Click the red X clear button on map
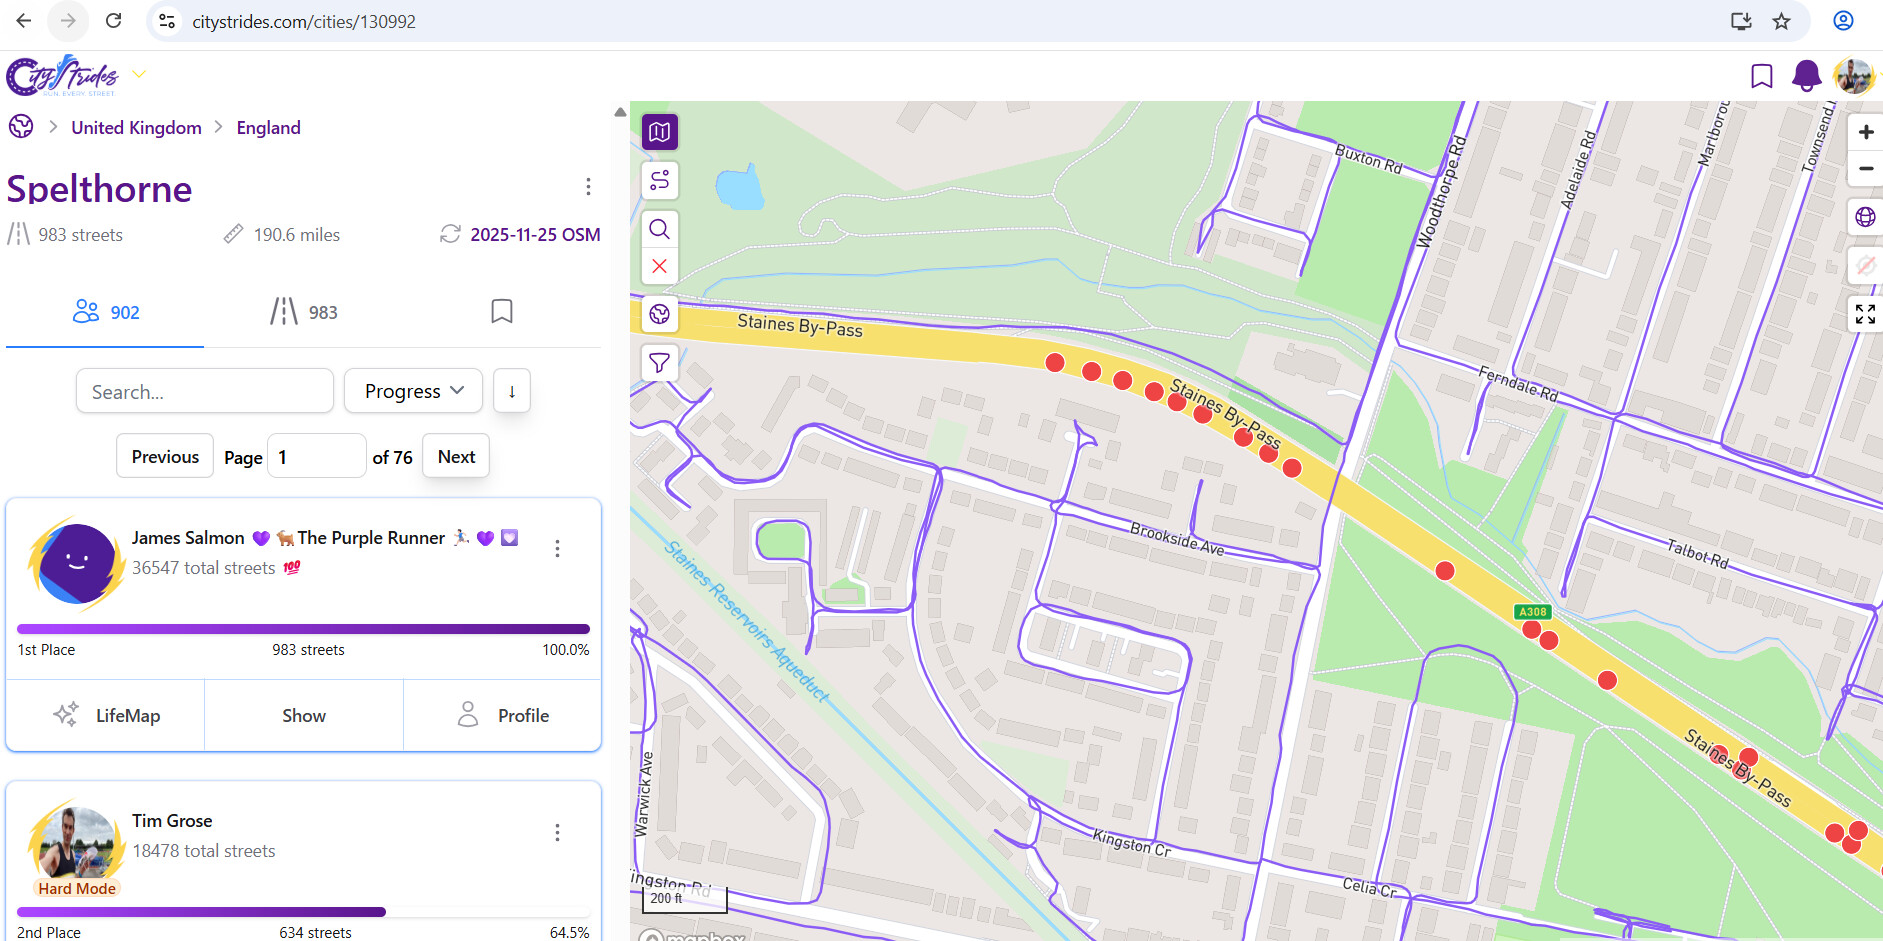Viewport: 1883px width, 941px height. coord(660,266)
